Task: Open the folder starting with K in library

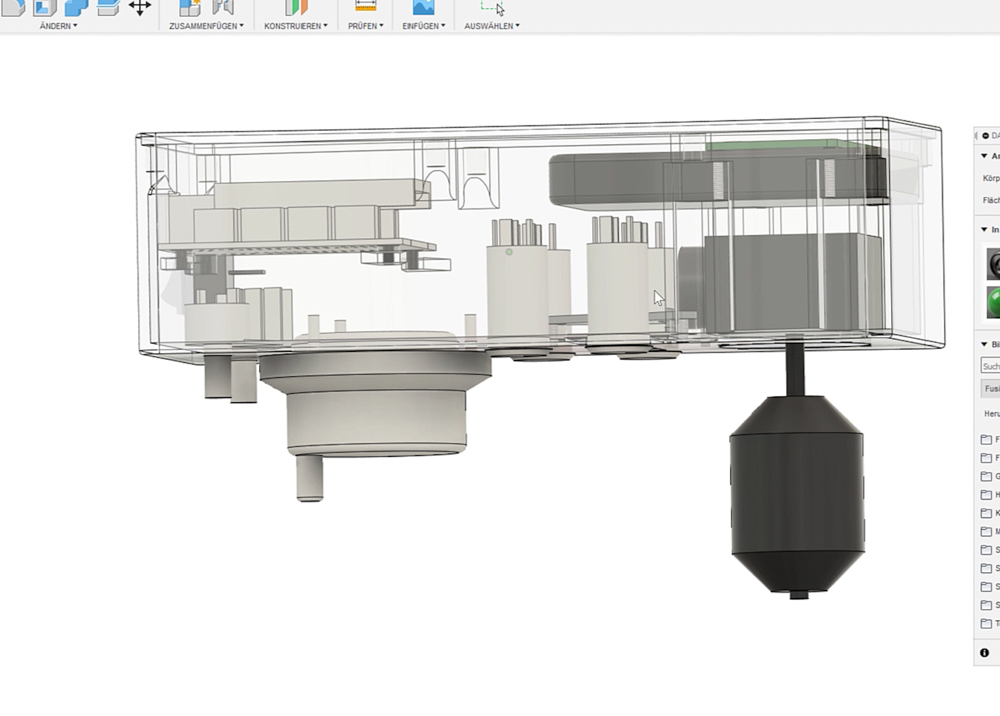Action: 990,513
